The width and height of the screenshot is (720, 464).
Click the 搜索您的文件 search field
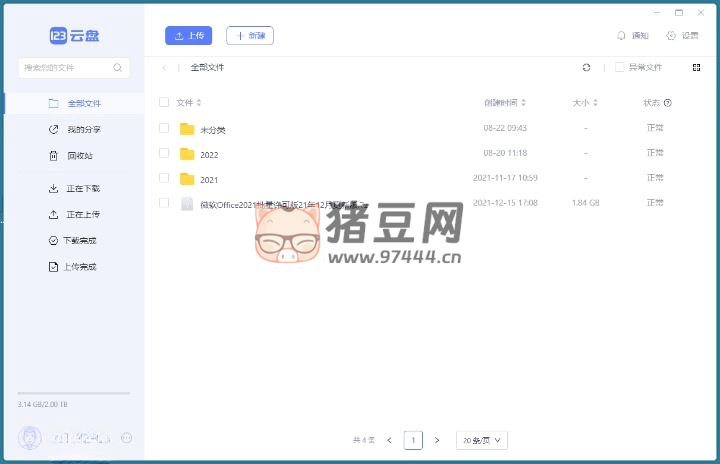coord(66,68)
